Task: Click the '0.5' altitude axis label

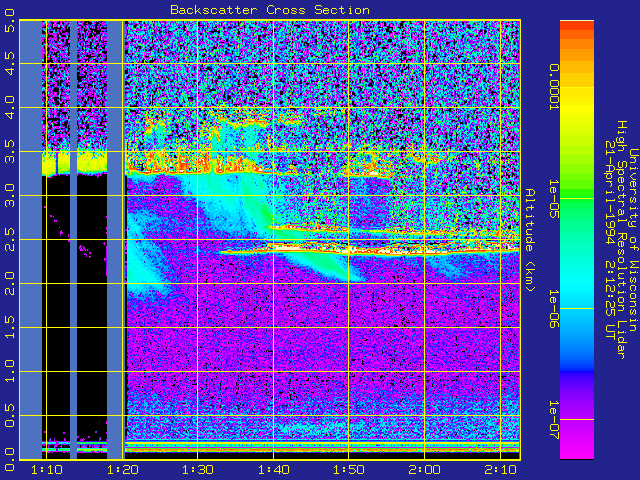Action: coord(9,416)
